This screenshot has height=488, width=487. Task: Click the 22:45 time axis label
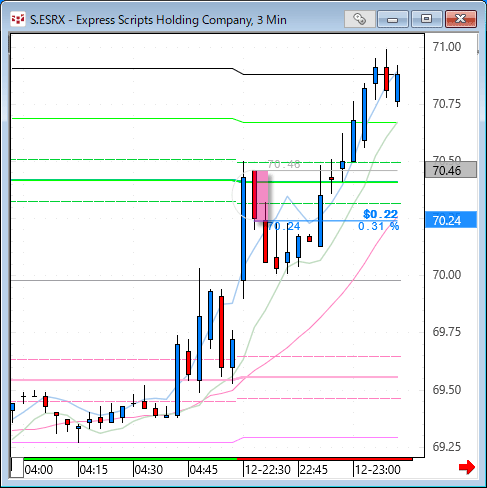point(314,470)
